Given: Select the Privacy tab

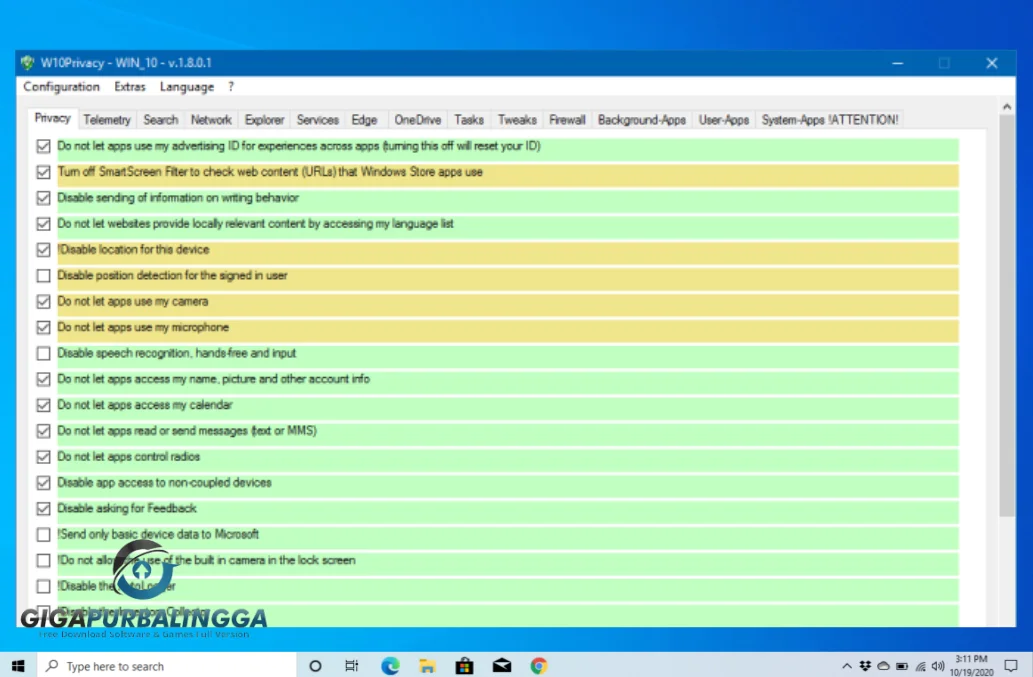Looking at the screenshot, I should pyautogui.click(x=53, y=119).
